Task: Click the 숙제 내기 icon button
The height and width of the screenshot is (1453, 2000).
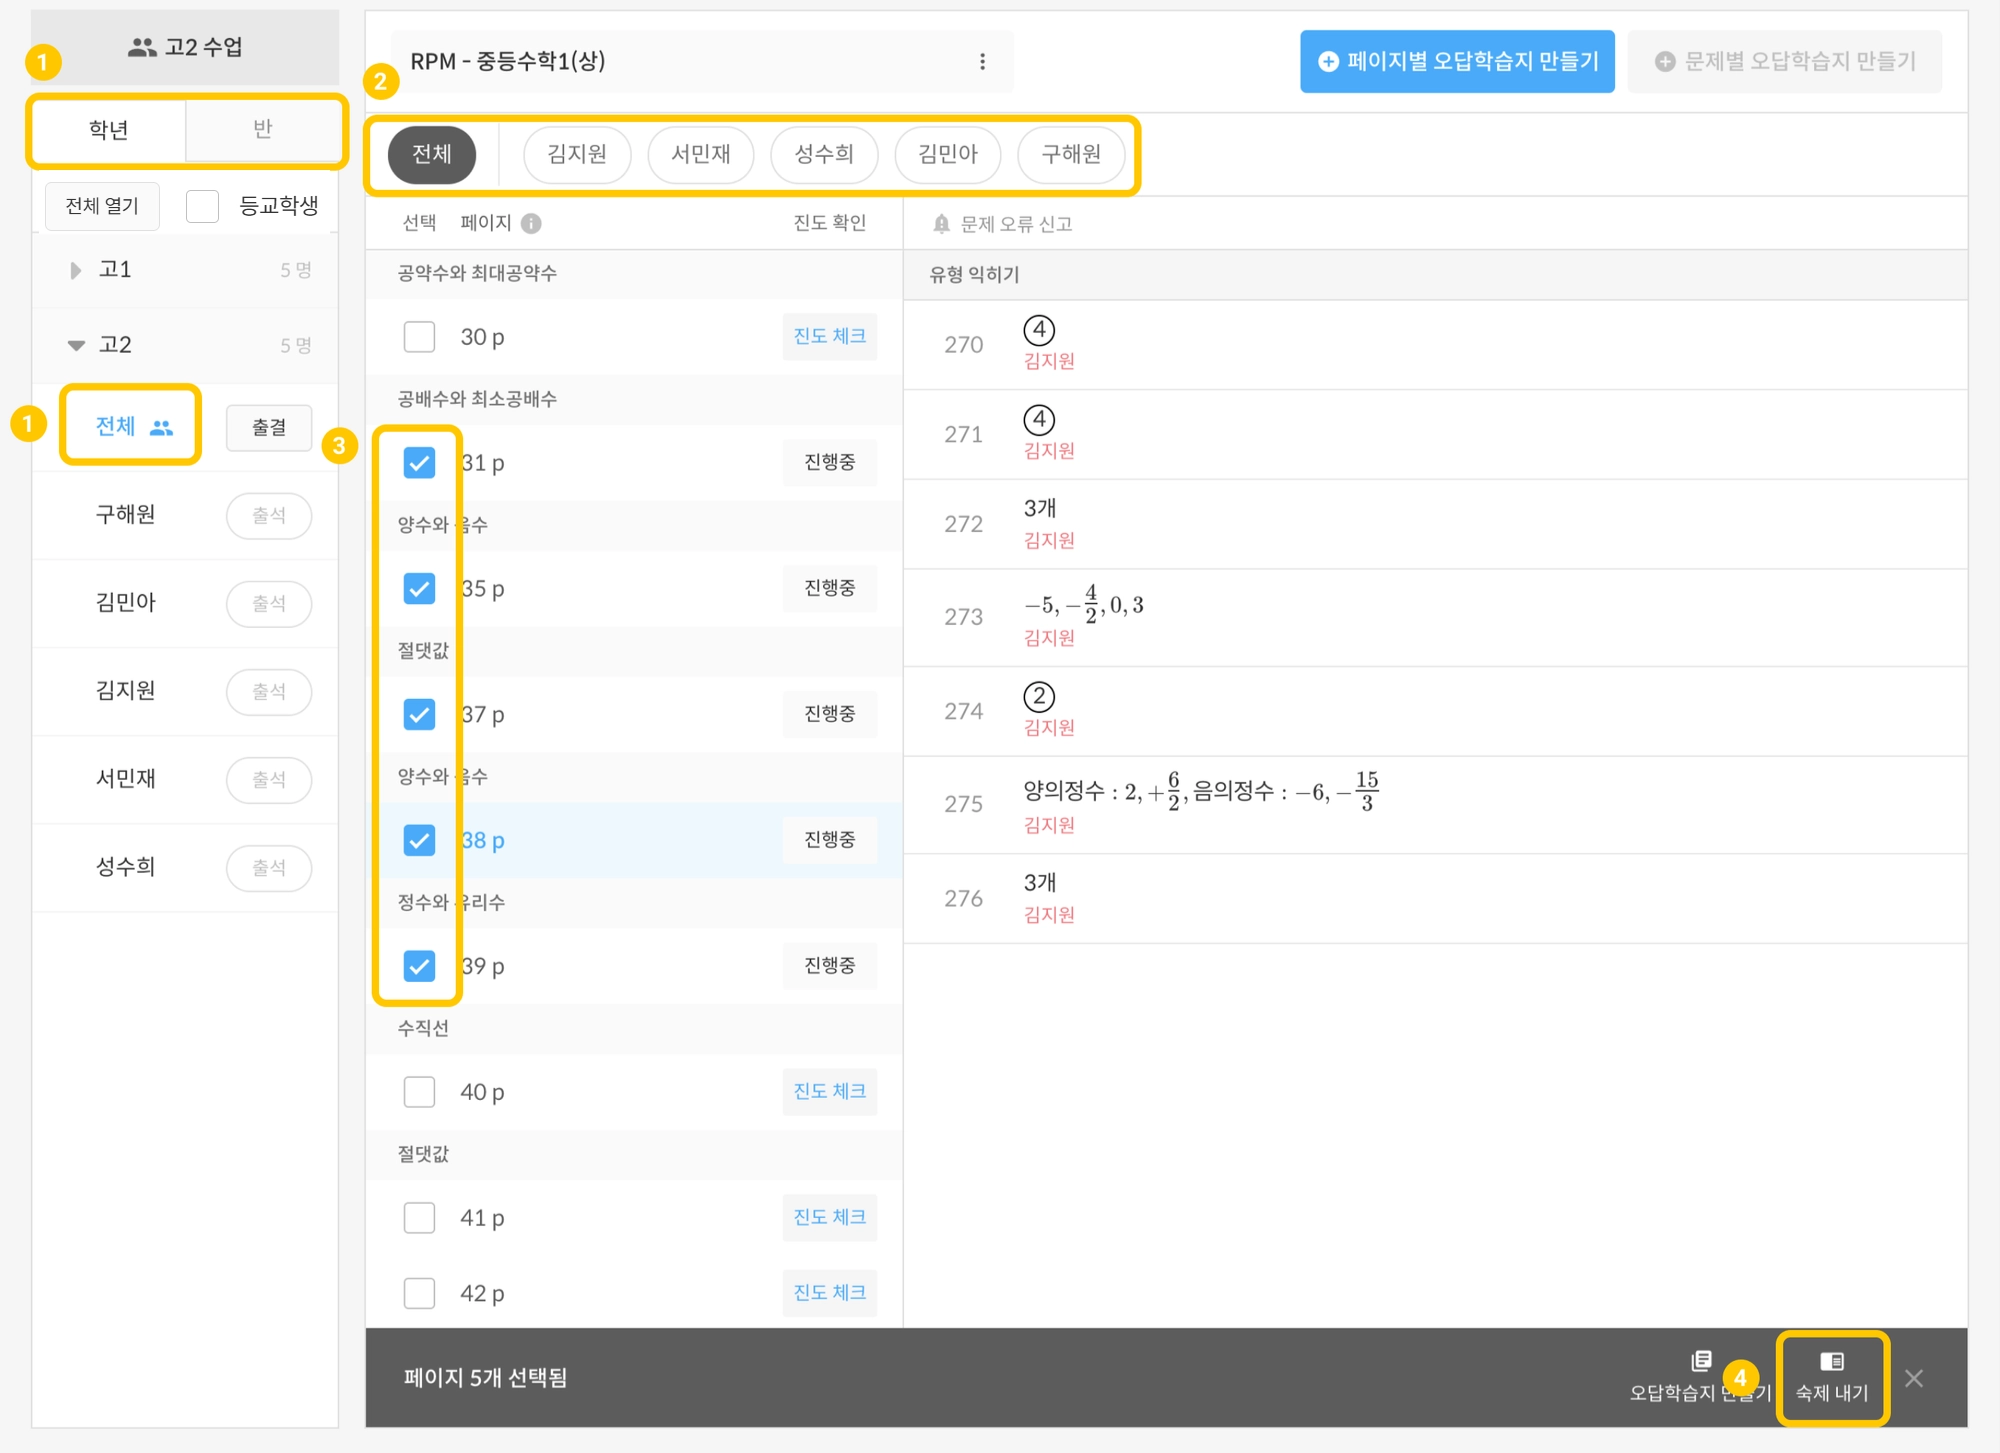Action: pos(1831,1361)
